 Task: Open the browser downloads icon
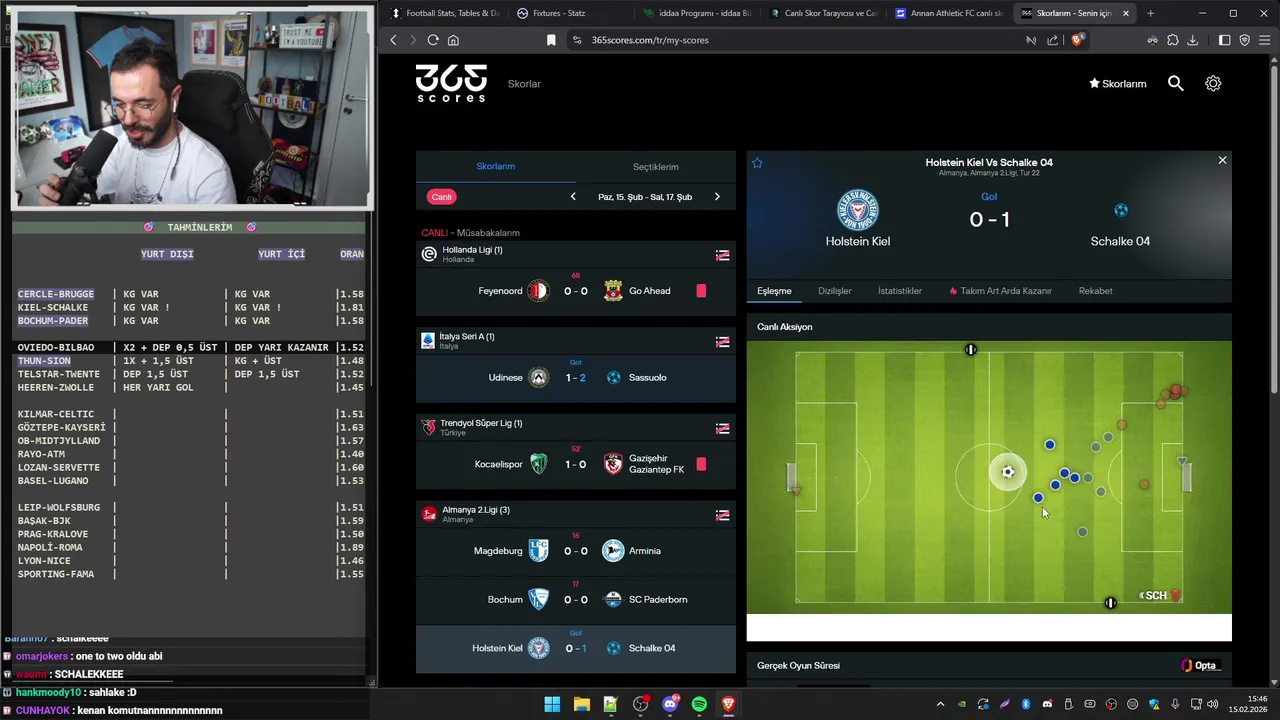coord(1194,40)
